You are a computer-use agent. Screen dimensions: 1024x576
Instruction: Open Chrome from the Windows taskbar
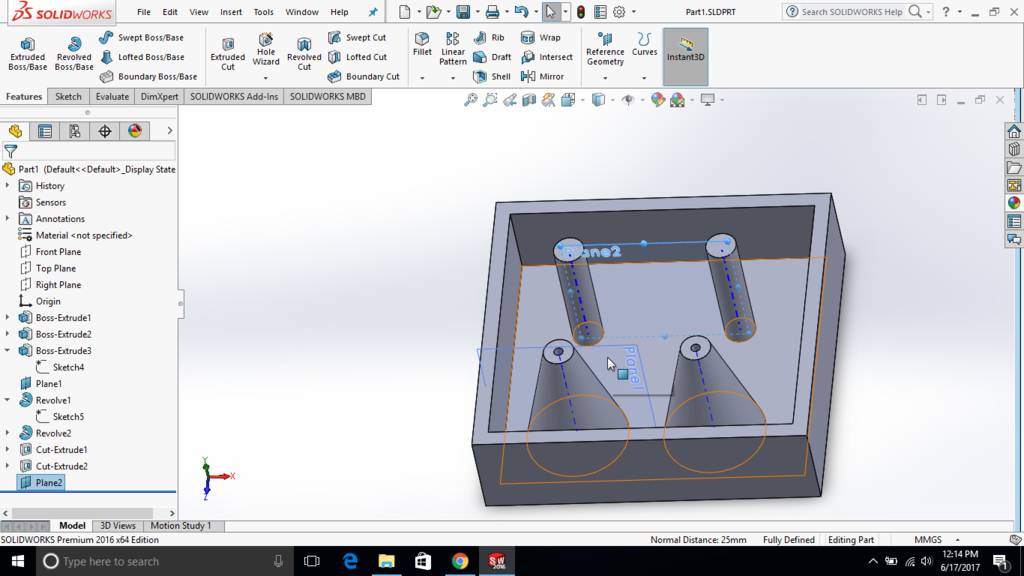tap(460, 561)
